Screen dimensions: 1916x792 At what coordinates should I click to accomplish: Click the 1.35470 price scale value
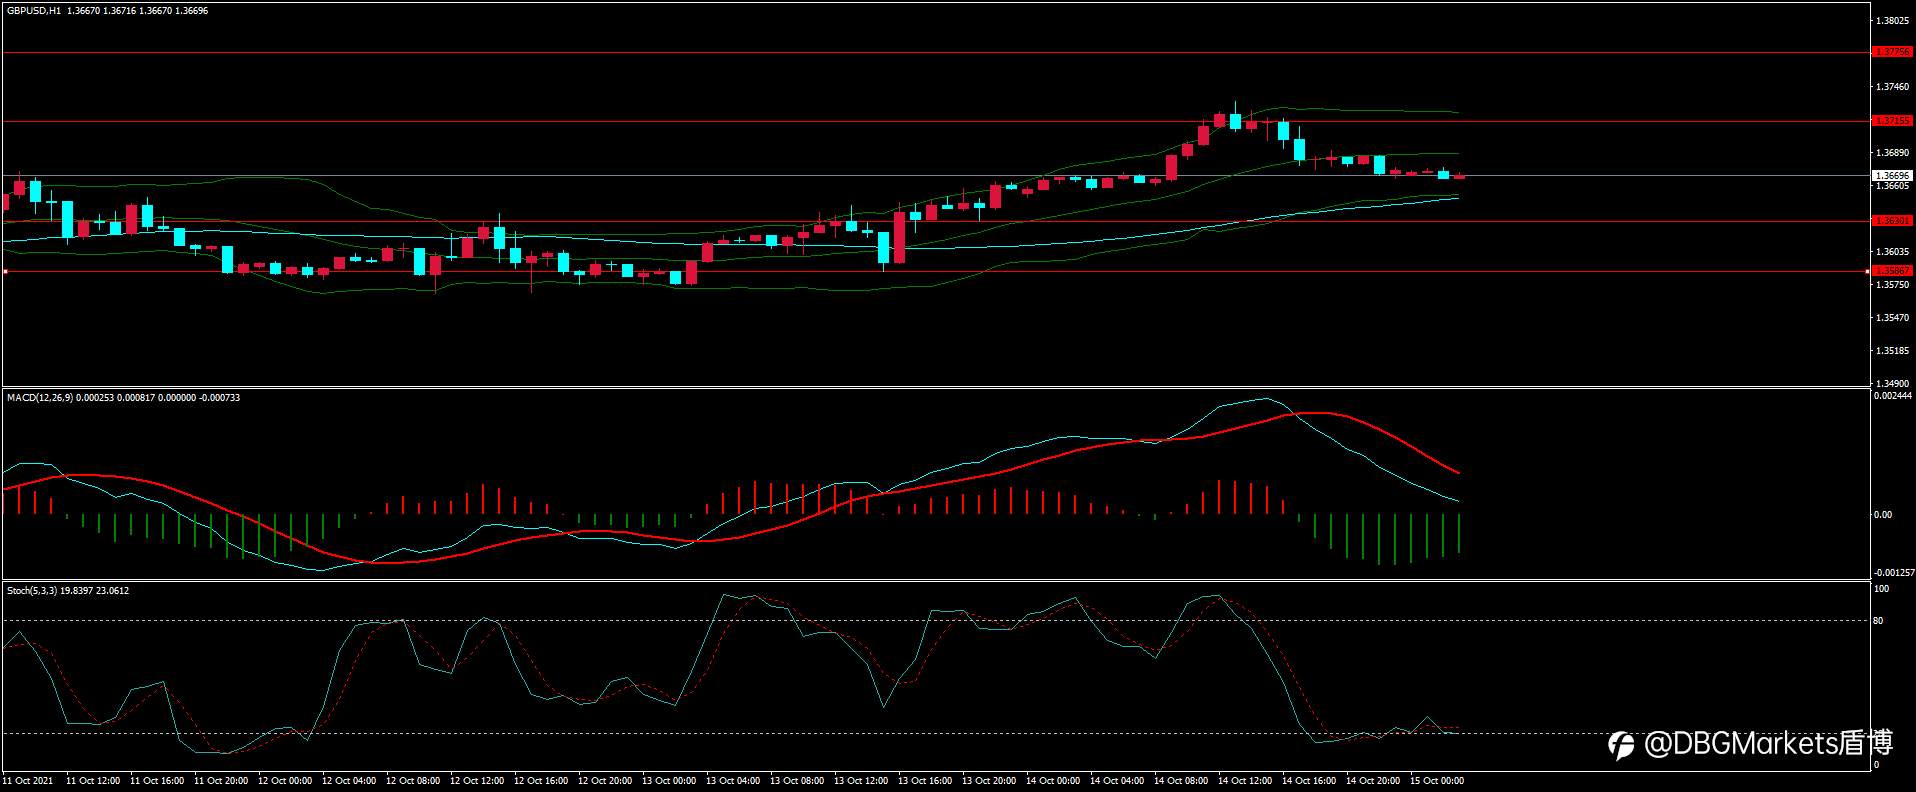1893,318
